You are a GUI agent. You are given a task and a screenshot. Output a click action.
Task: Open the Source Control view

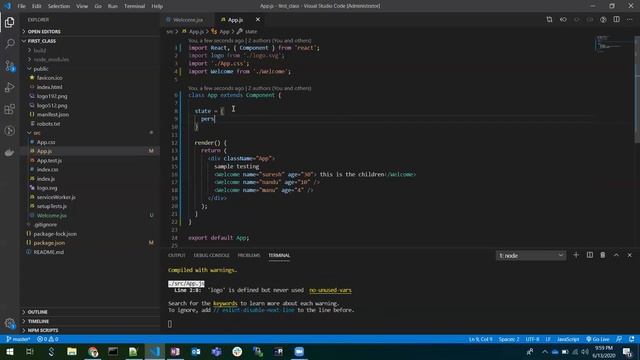9,66
